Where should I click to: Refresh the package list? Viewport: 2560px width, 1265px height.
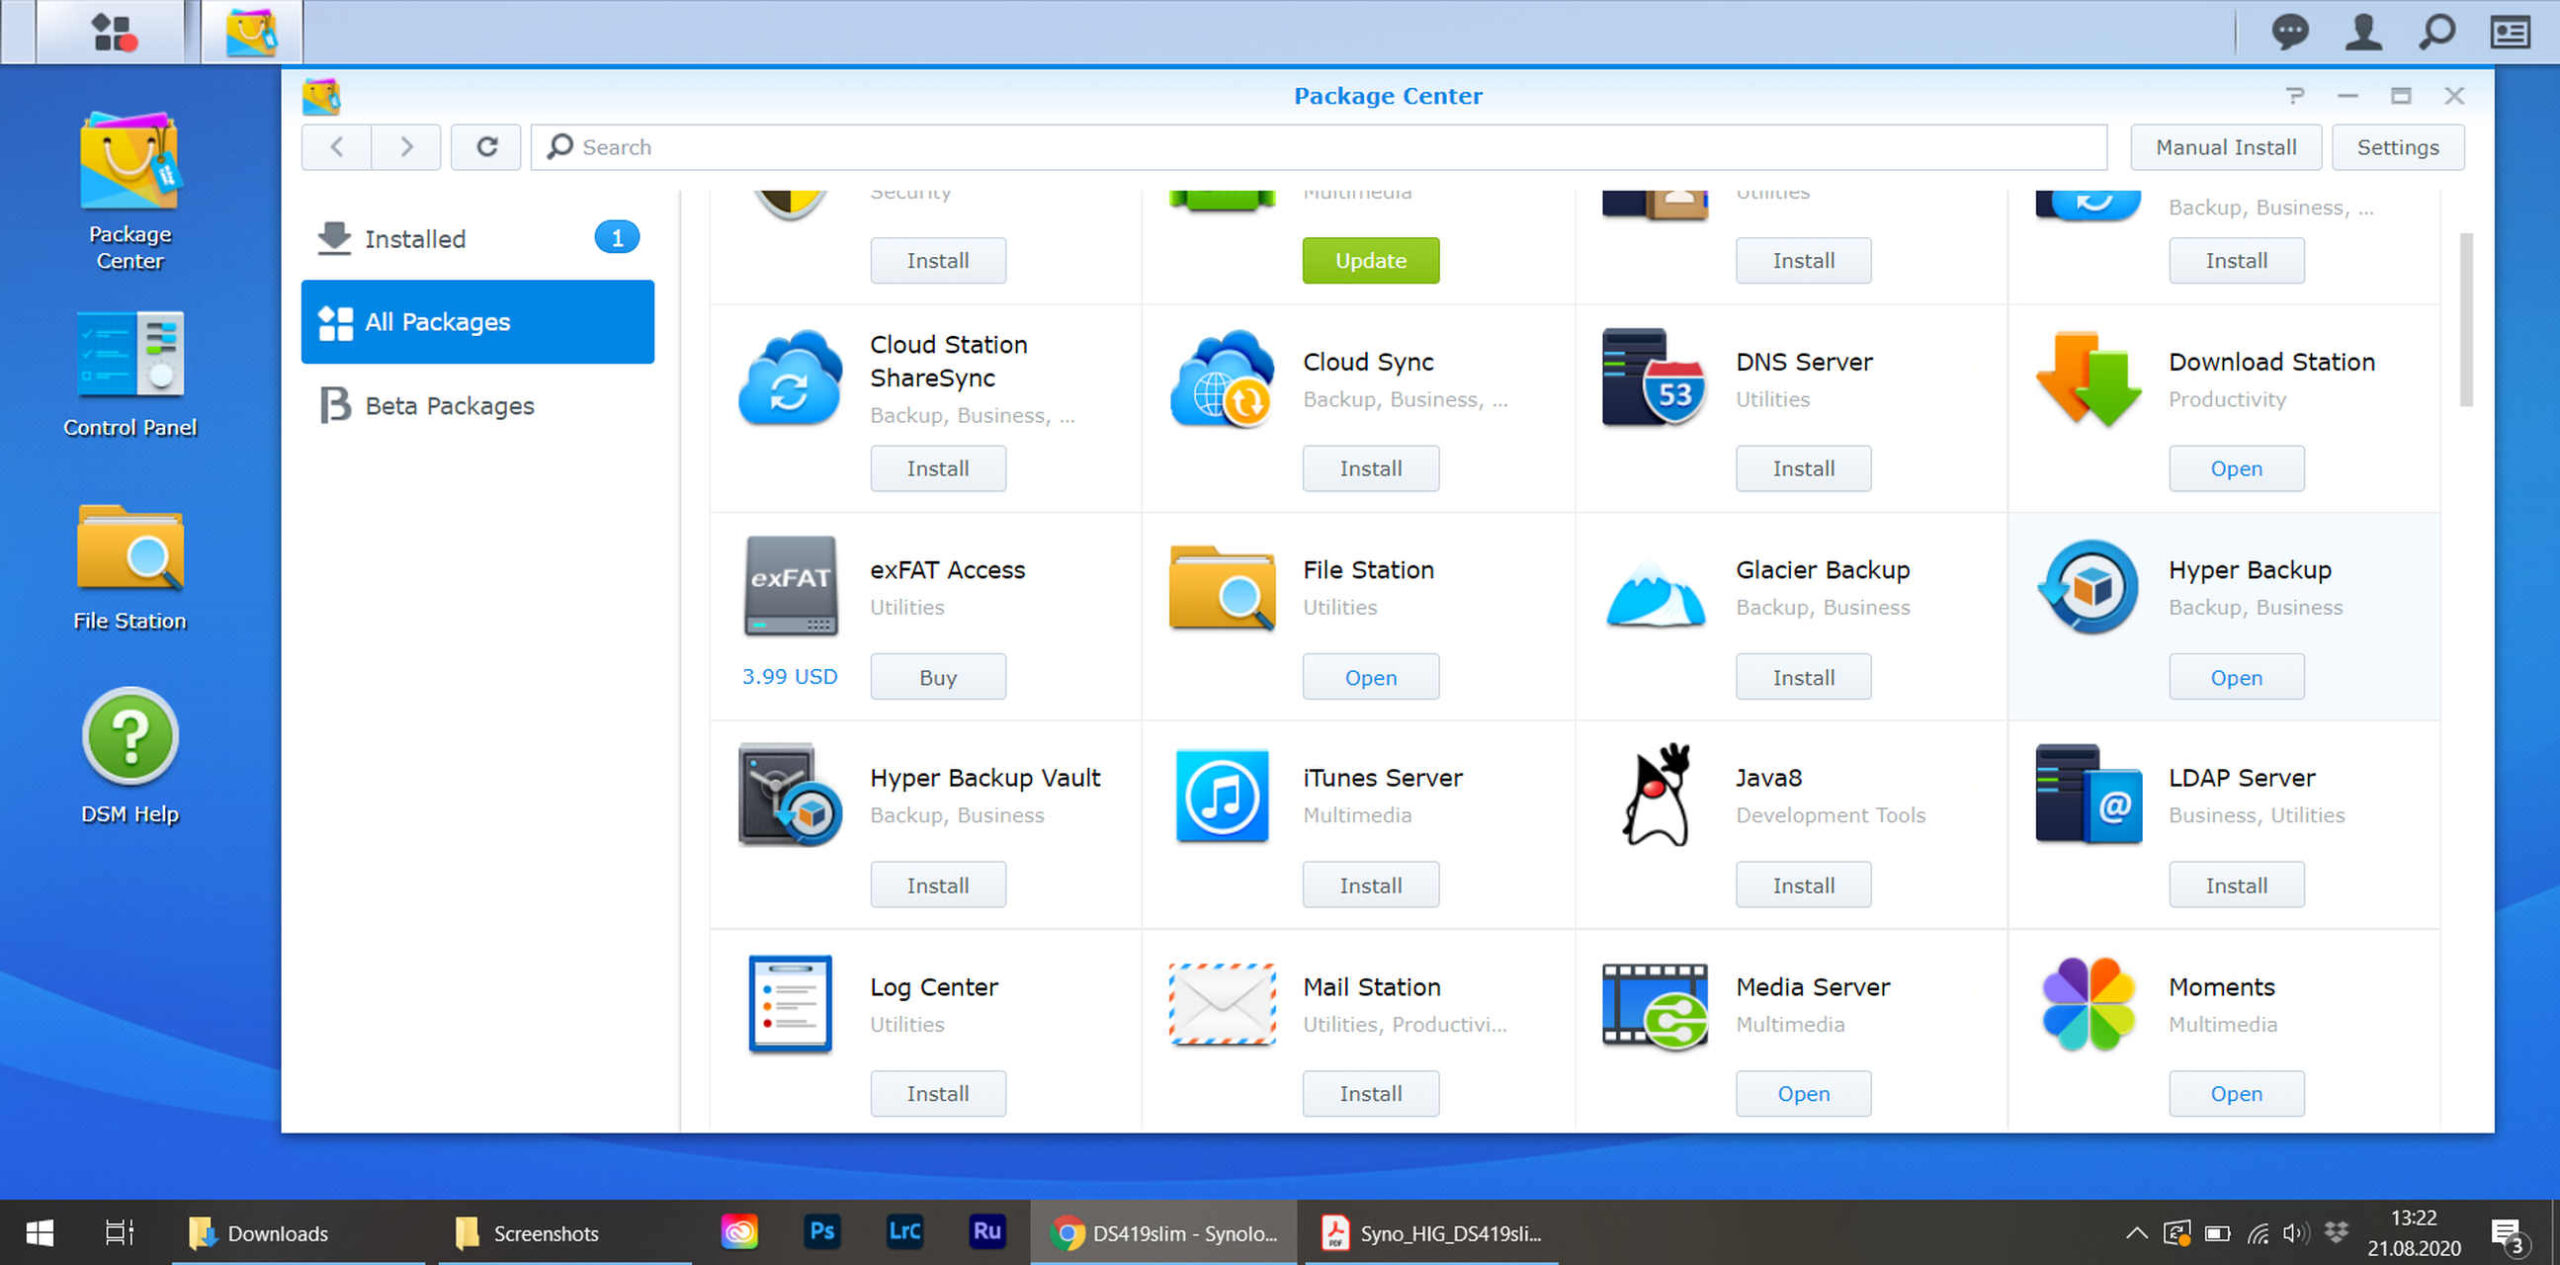tap(486, 147)
